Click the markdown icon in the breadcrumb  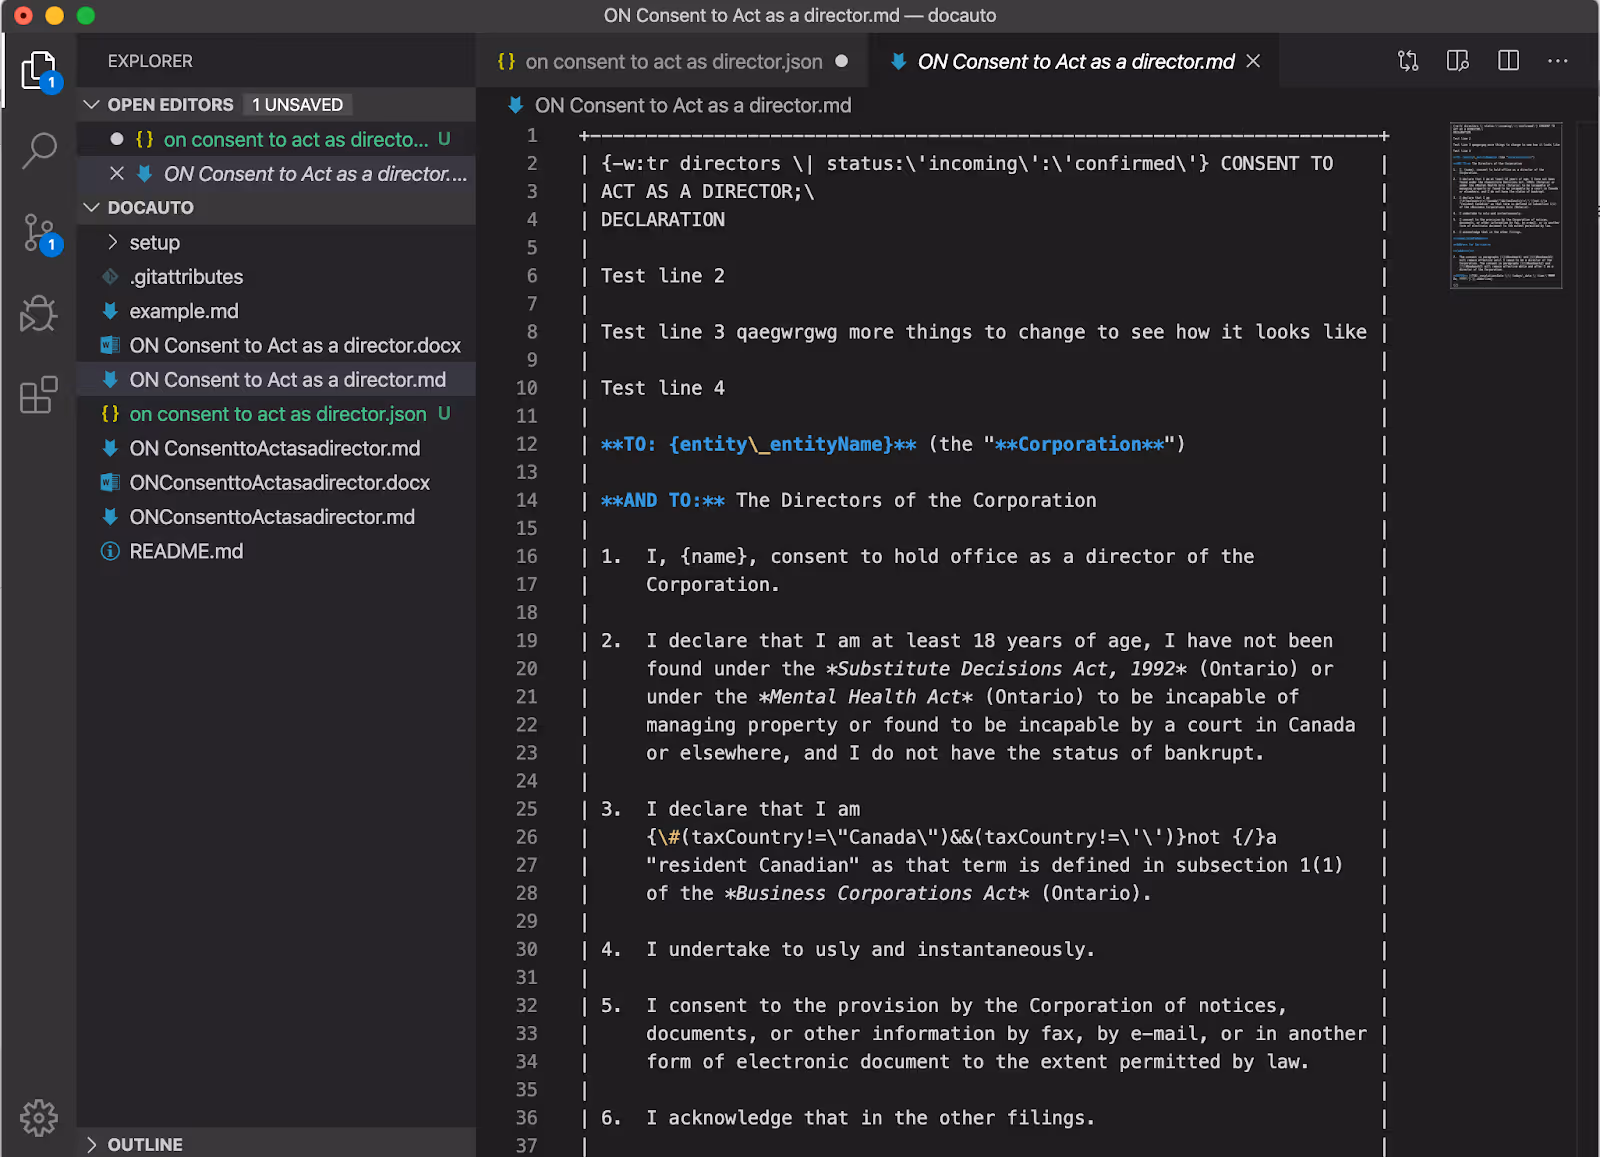516,105
